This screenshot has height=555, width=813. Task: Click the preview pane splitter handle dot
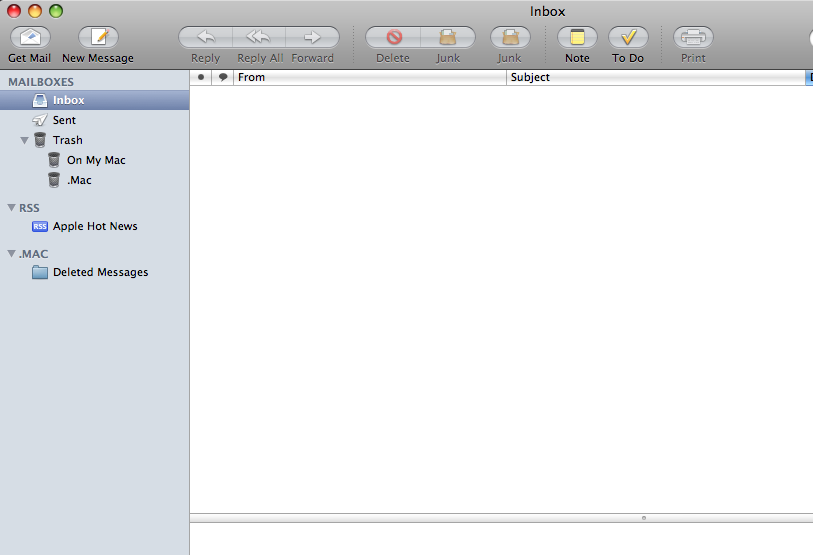click(644, 518)
